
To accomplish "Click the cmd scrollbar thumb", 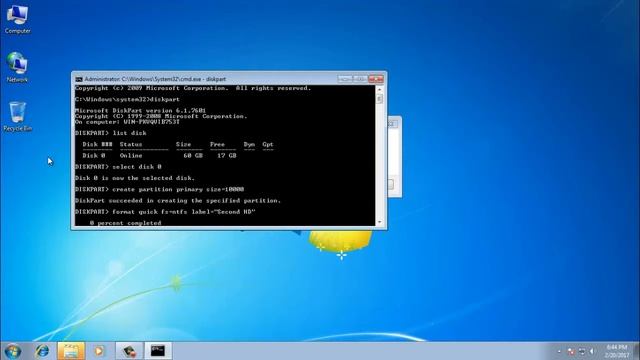I will (380, 99).
